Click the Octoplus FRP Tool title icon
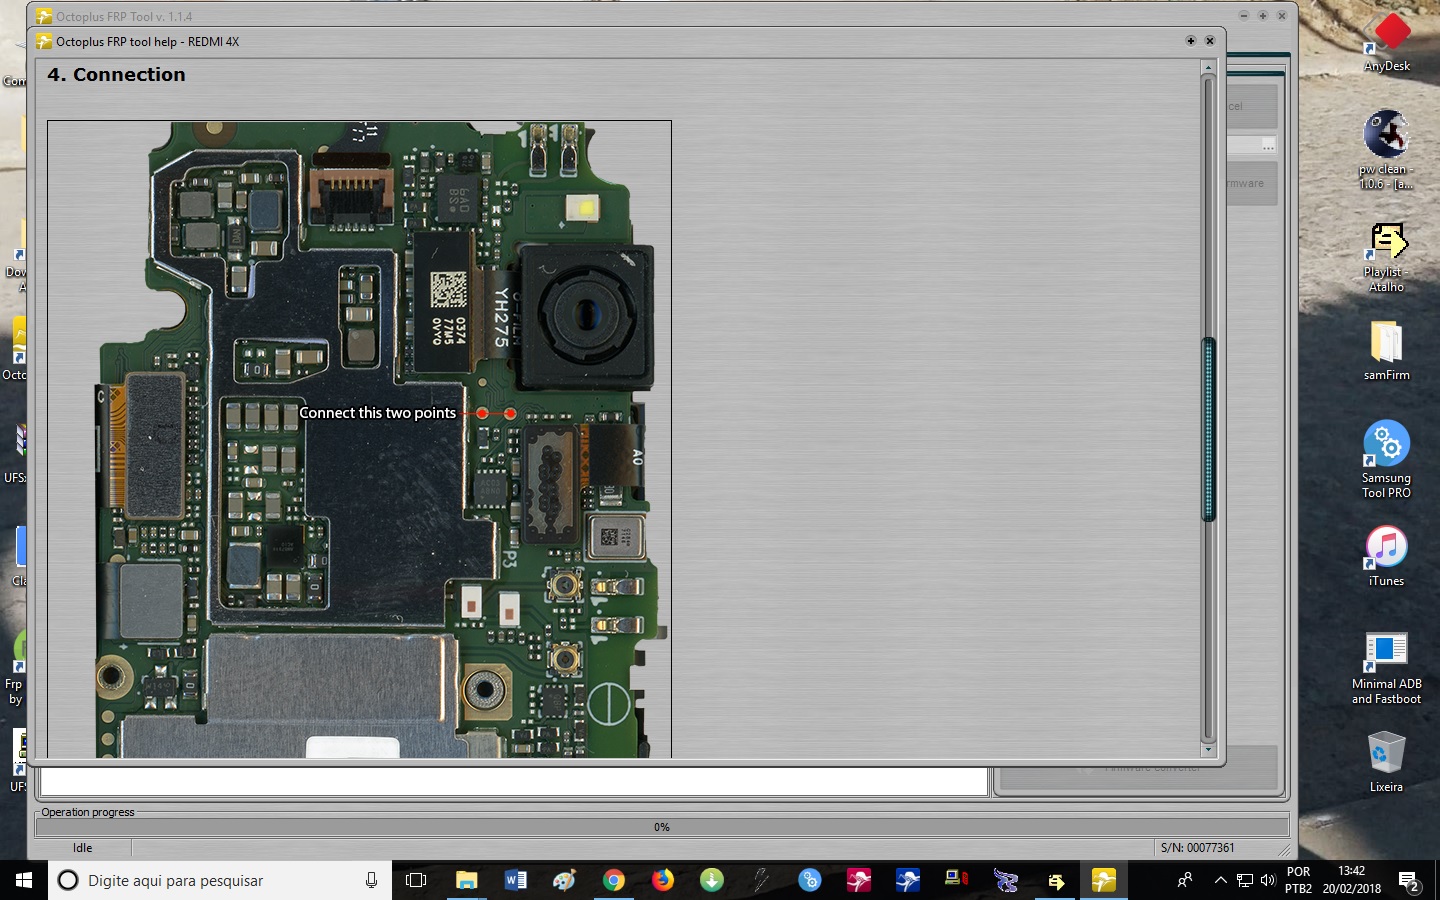This screenshot has width=1440, height=900. 44,16
